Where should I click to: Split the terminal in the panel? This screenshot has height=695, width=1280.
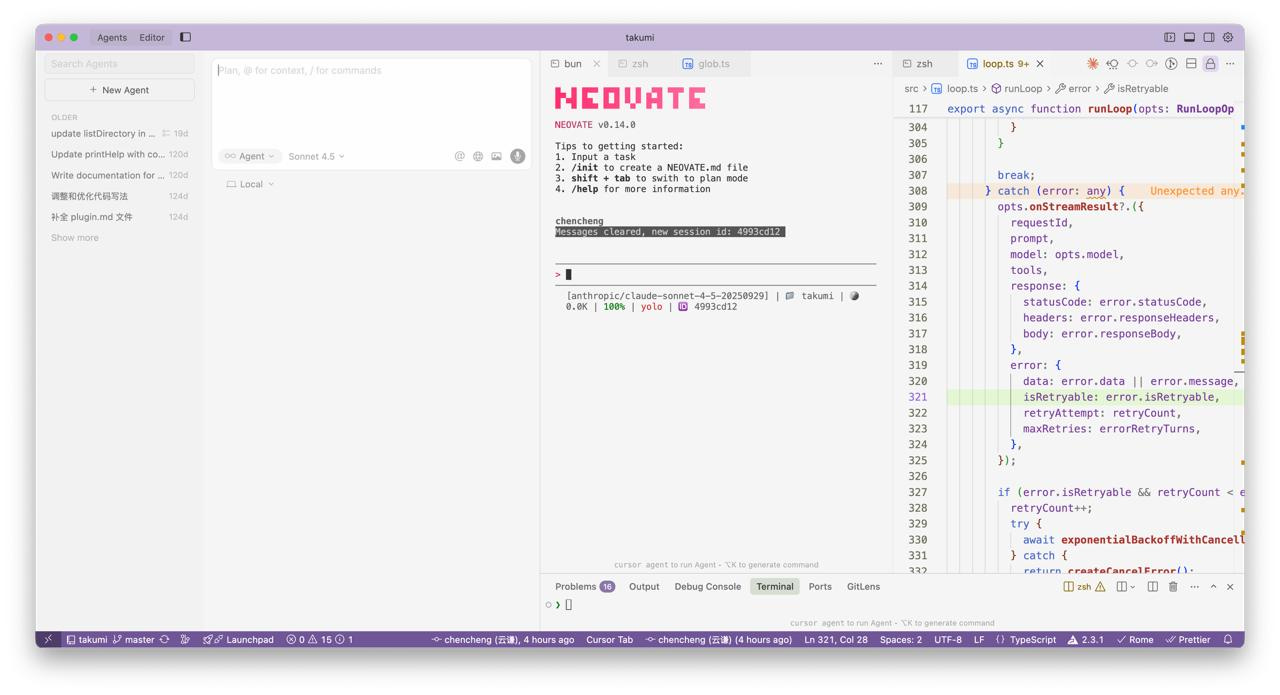point(1152,587)
